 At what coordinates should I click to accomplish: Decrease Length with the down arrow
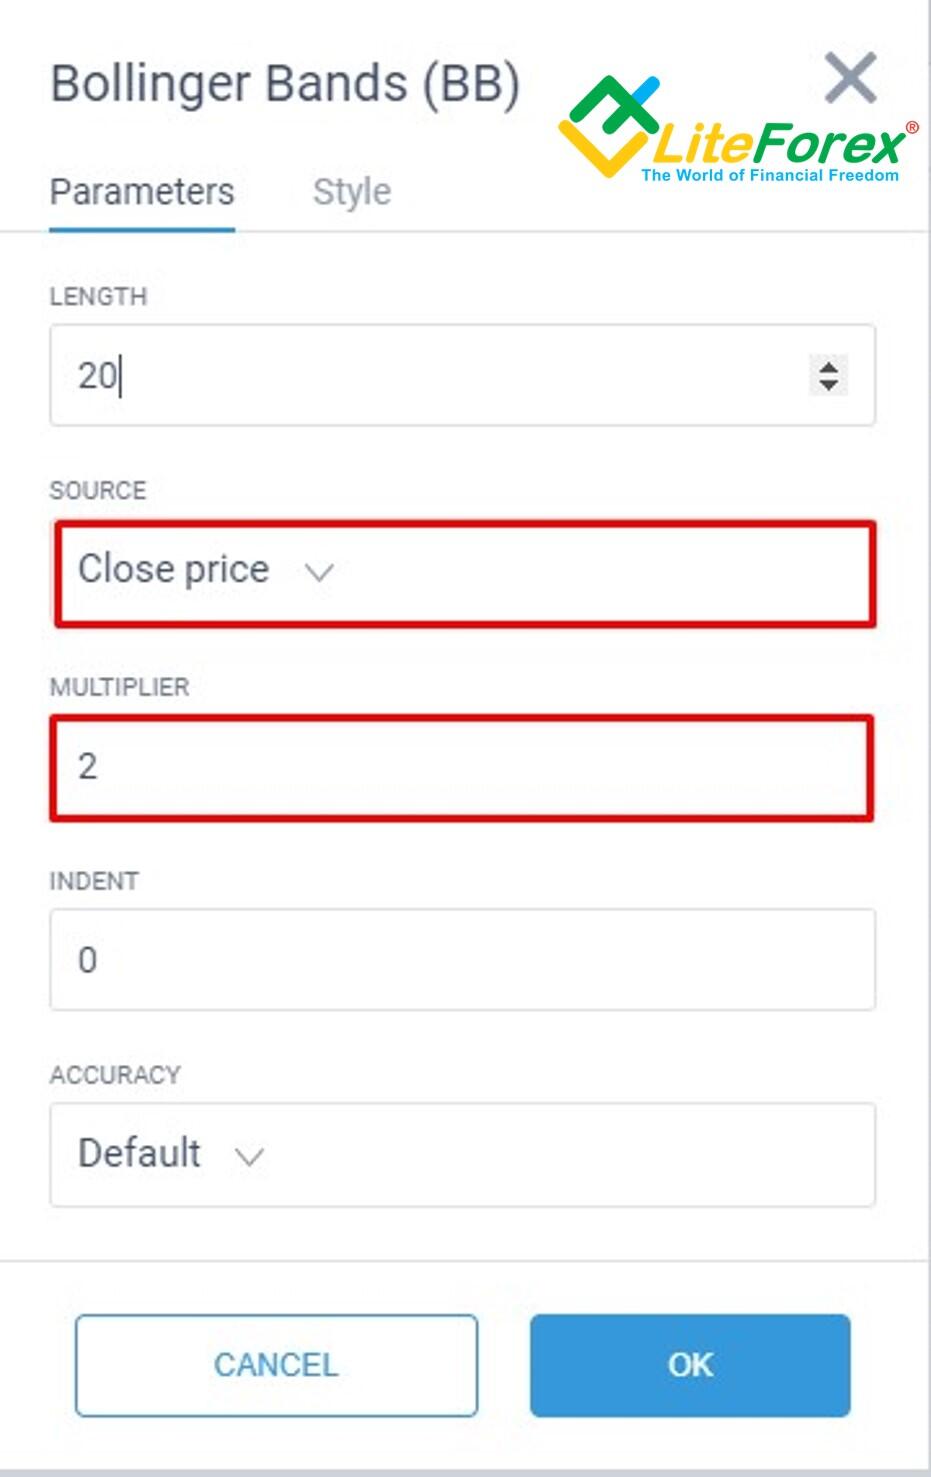point(828,385)
